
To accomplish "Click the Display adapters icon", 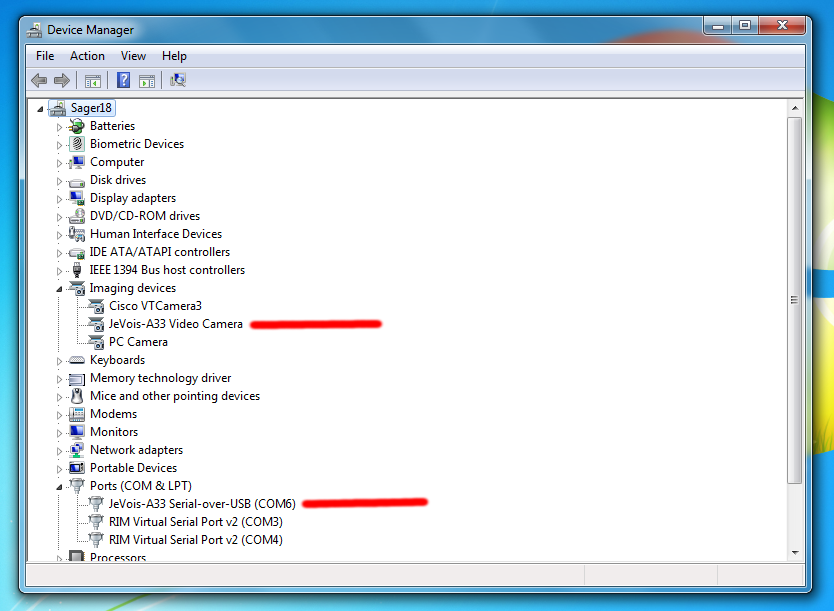I will (77, 198).
